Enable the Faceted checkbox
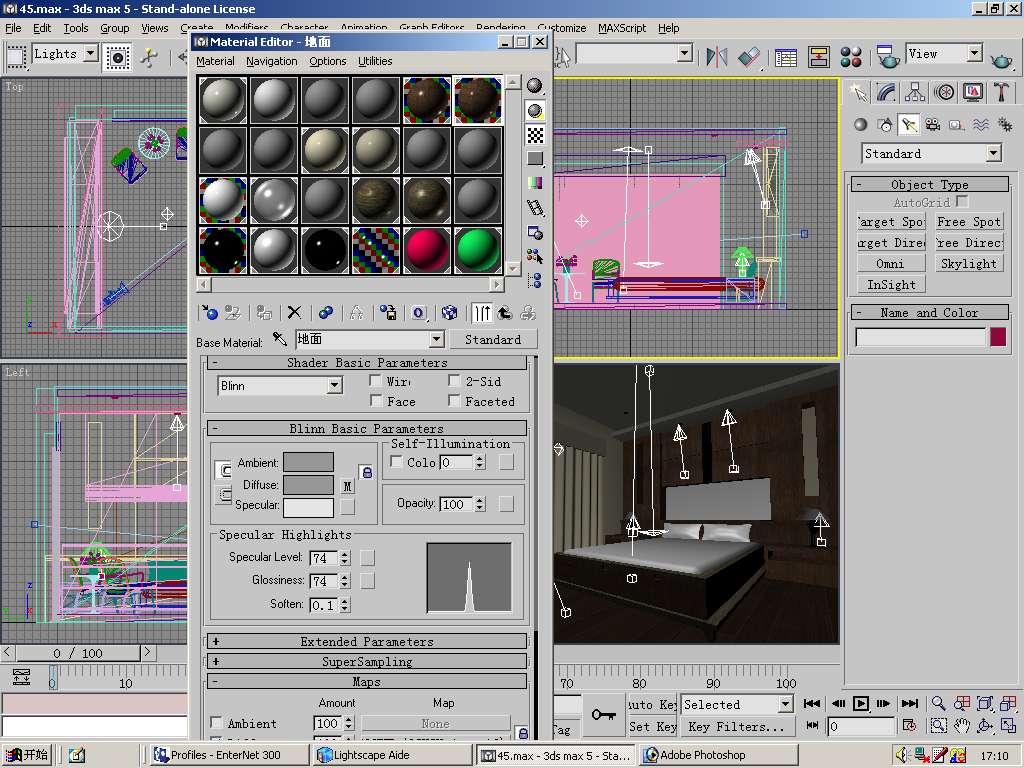Screen dimensions: 1024x768 [455, 401]
